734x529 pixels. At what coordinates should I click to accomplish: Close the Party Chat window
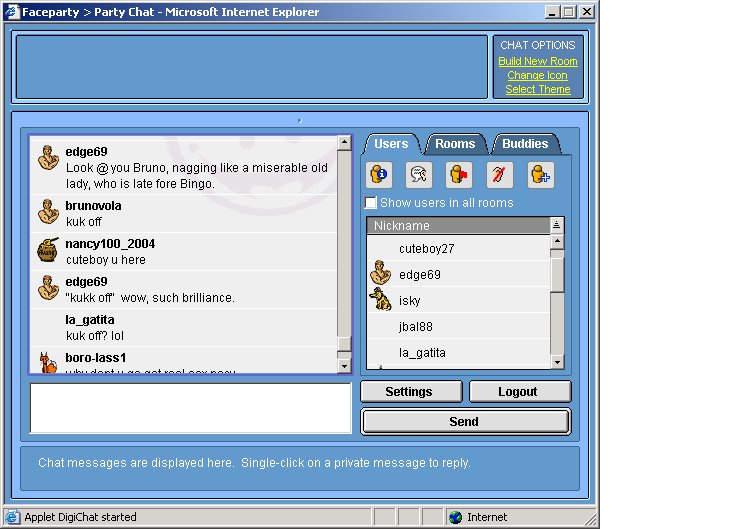[x=587, y=12]
